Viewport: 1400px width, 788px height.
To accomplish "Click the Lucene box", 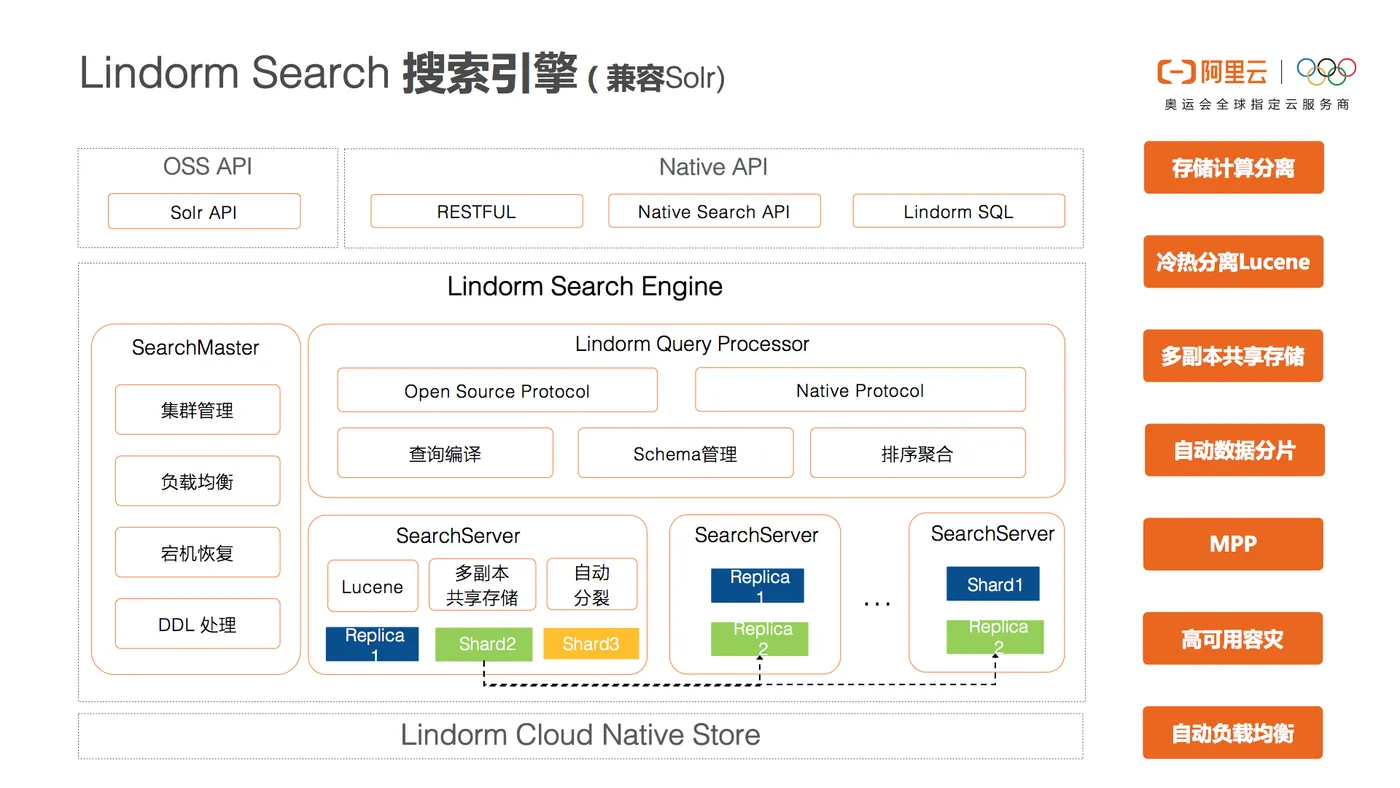I will tap(372, 586).
